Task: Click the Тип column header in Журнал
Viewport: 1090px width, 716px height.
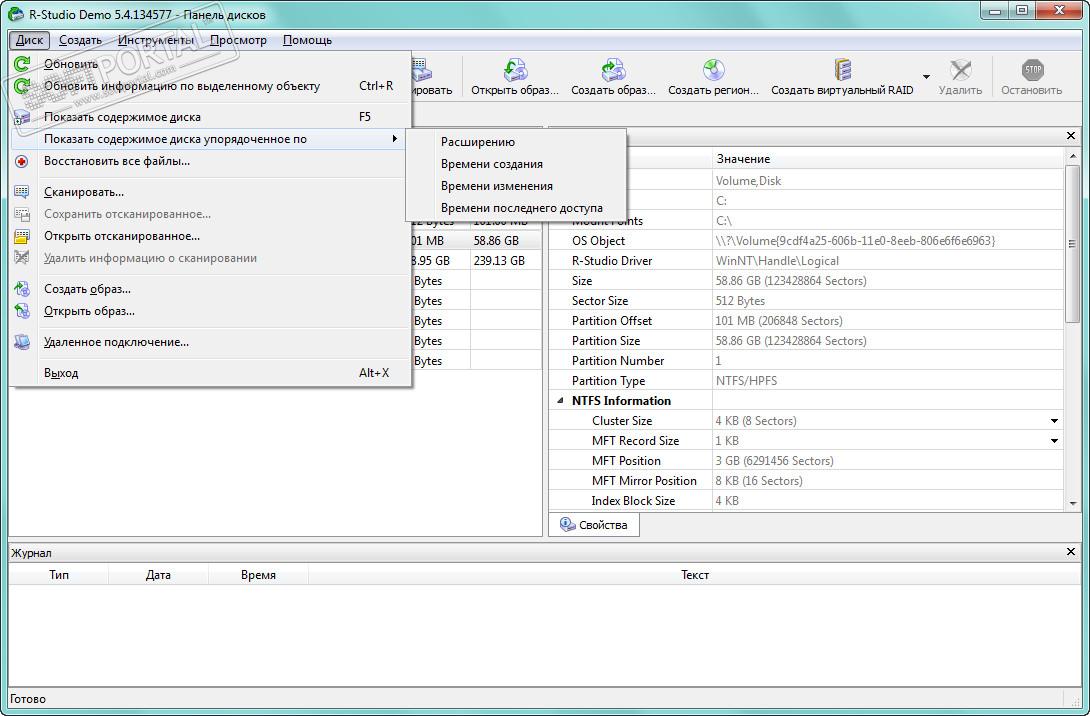Action: coord(59,575)
